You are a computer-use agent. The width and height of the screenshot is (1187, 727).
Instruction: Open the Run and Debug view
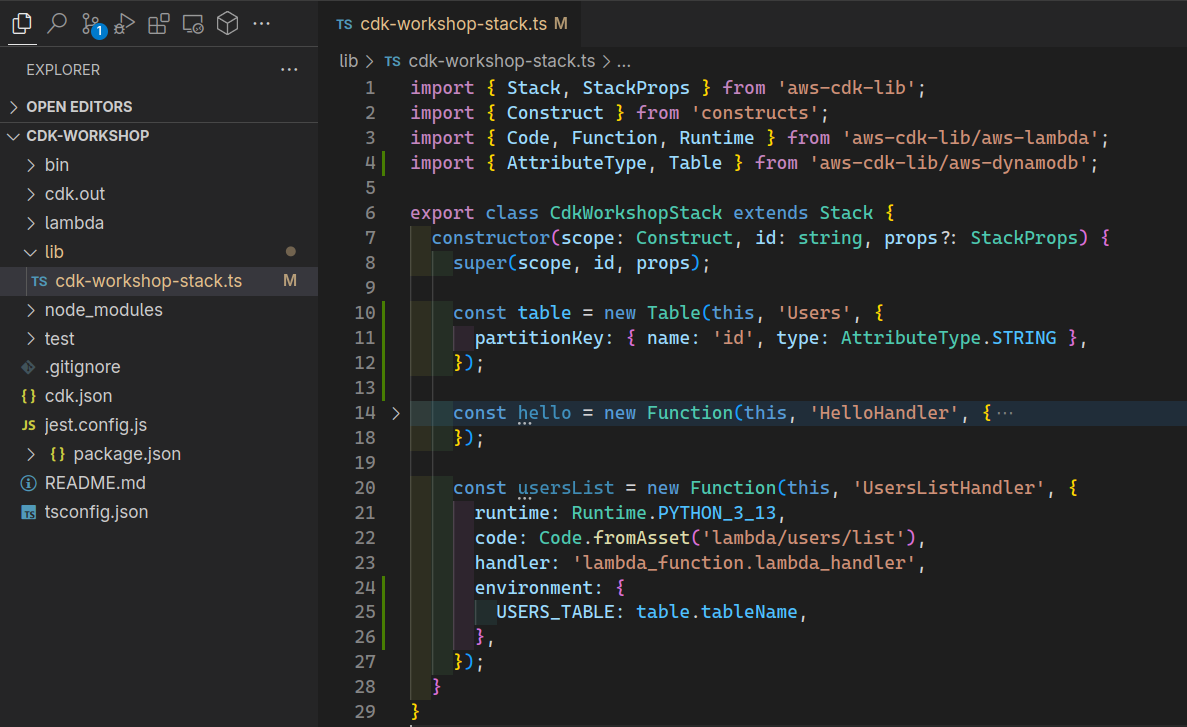point(125,24)
